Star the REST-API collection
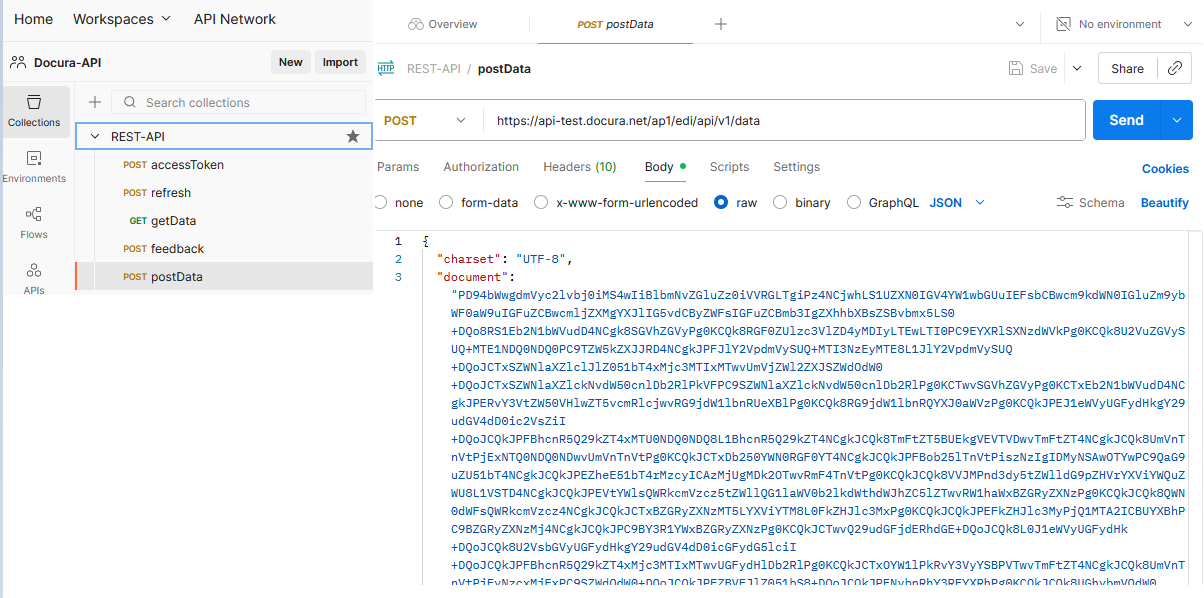The image size is (1204, 598). coord(352,137)
